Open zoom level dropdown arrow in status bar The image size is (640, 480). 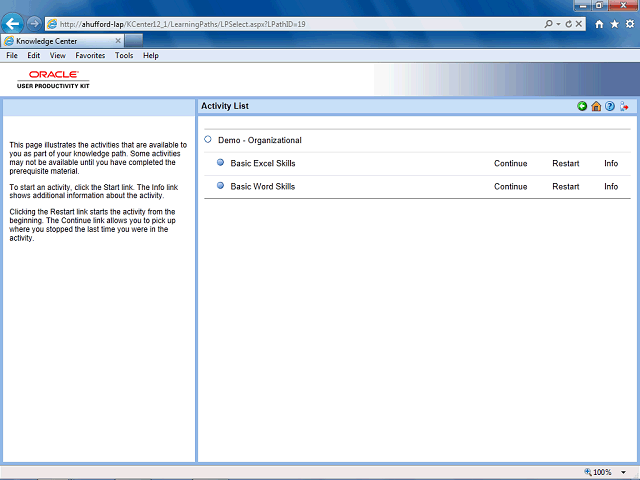click(x=623, y=472)
